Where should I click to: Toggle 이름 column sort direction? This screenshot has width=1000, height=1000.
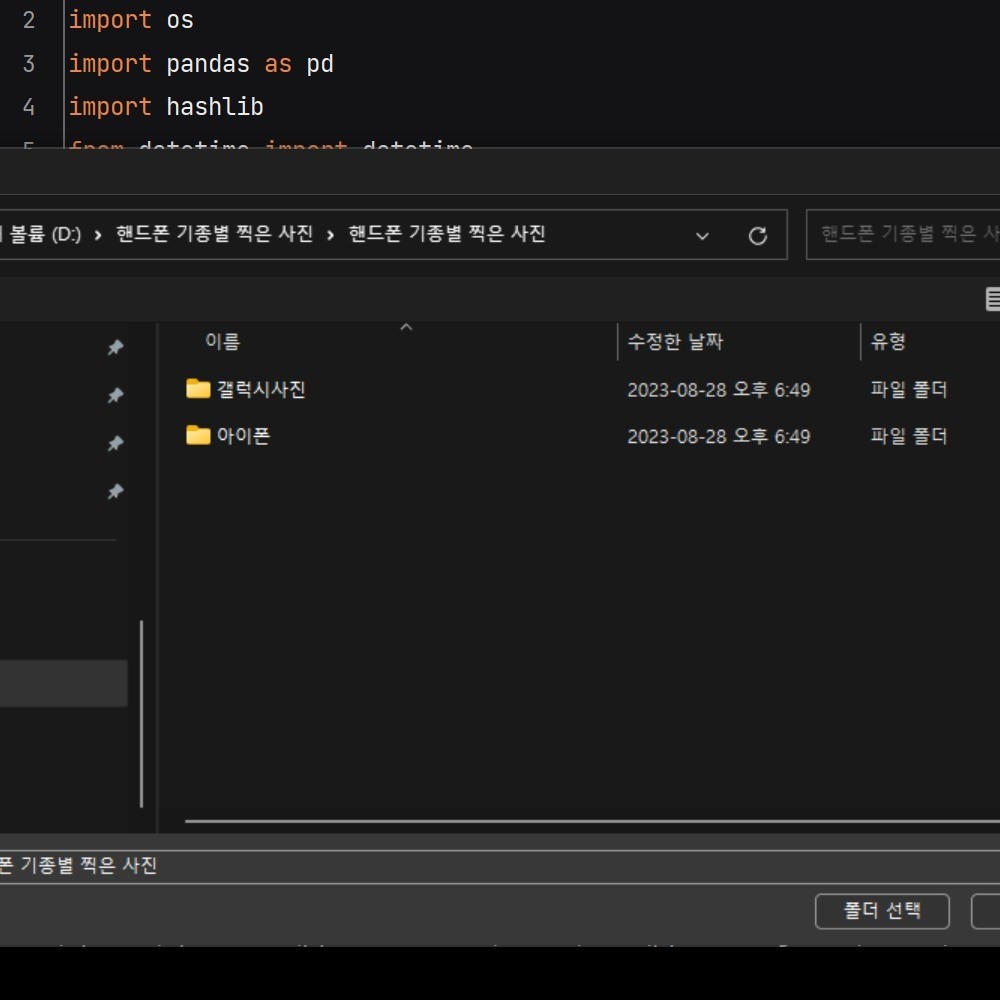[x=222, y=341]
